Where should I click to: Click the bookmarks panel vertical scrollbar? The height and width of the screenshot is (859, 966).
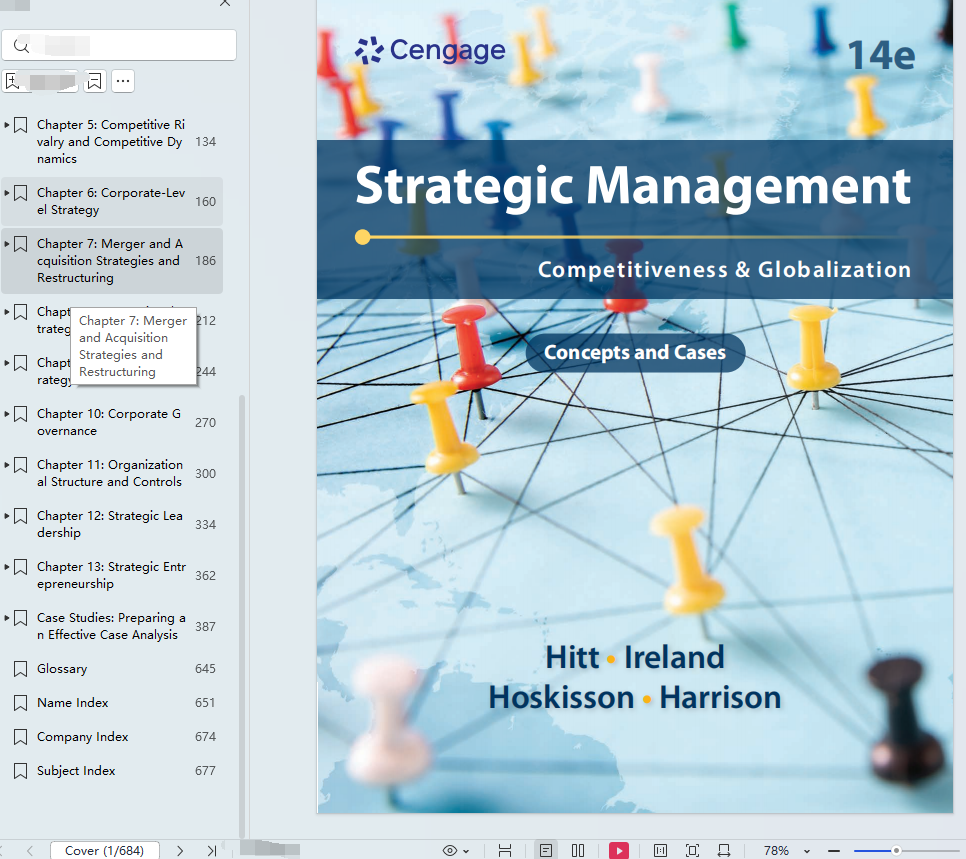pyautogui.click(x=242, y=616)
